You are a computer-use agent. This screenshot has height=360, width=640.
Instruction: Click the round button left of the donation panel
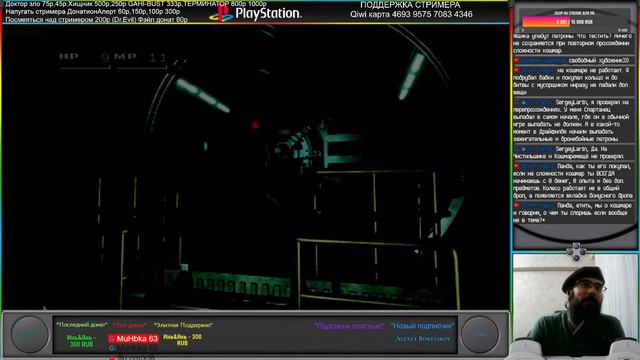click(29, 334)
